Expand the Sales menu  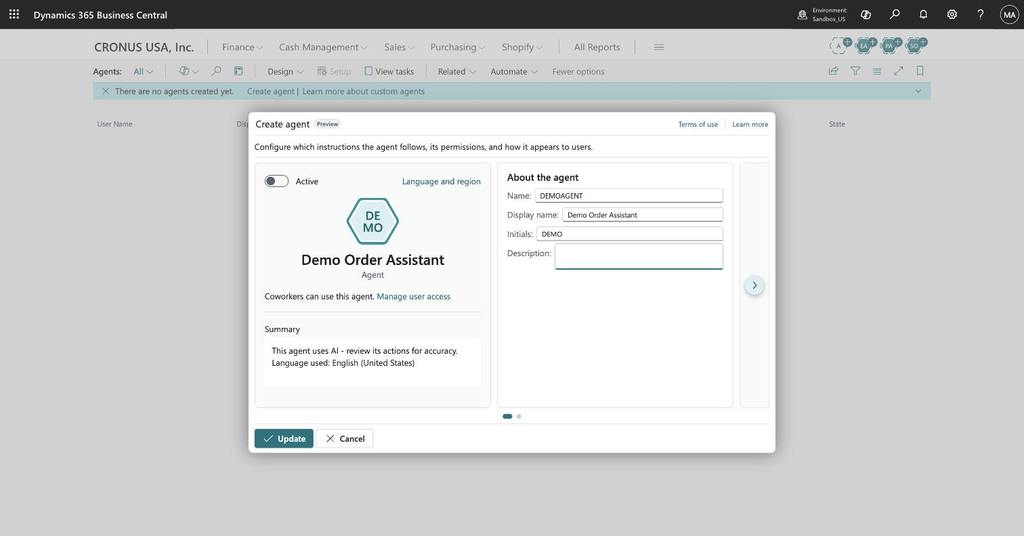(x=400, y=47)
